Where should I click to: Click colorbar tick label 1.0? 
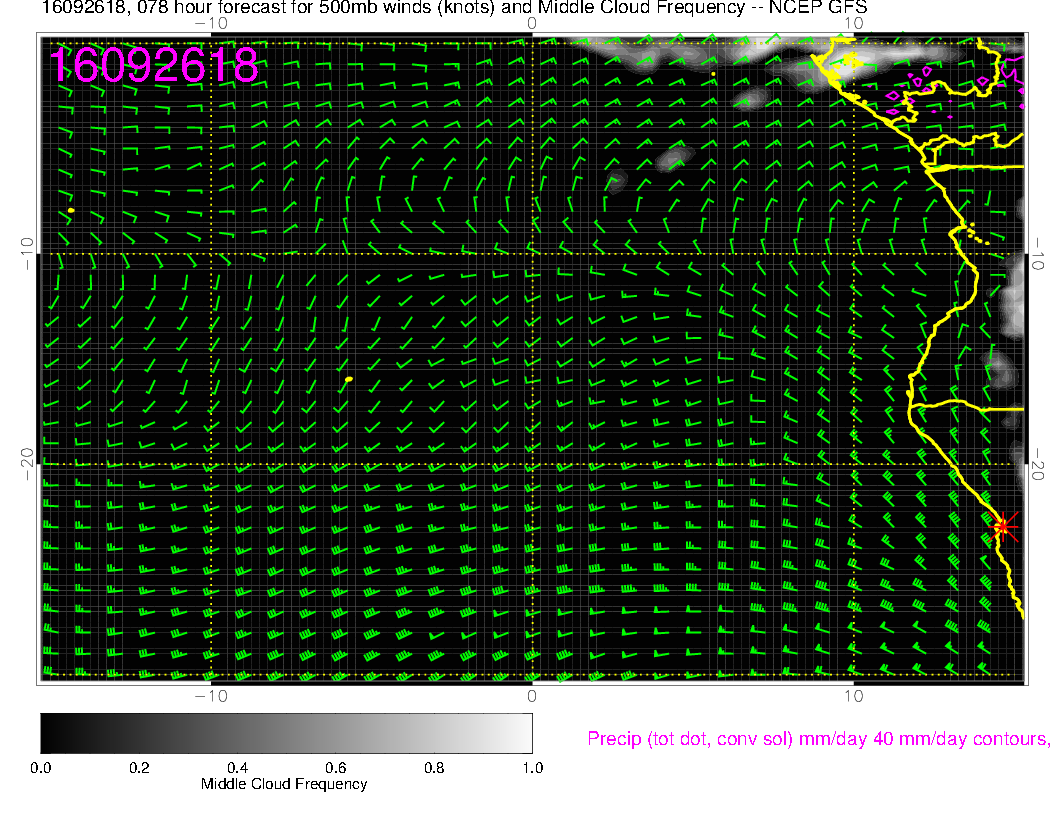pos(533,768)
